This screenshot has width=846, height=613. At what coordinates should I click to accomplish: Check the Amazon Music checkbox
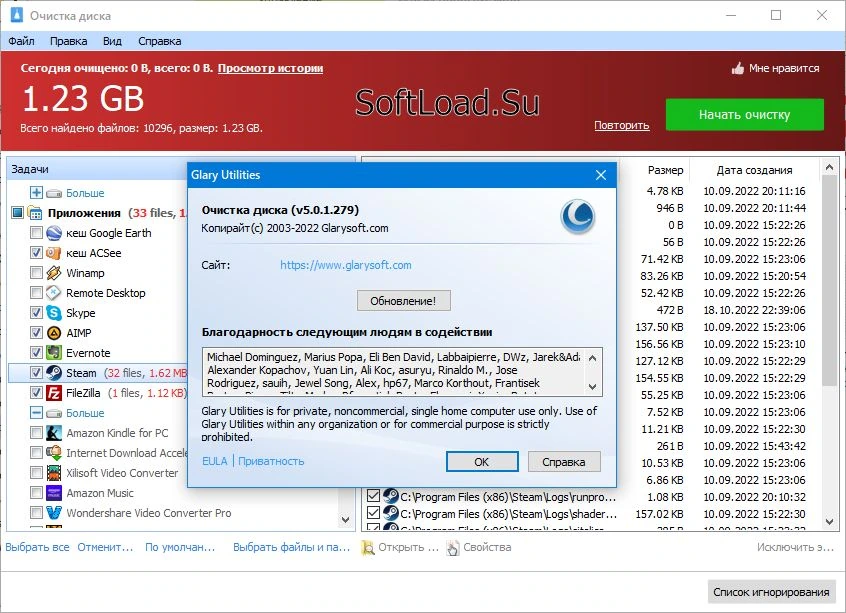[x=36, y=493]
